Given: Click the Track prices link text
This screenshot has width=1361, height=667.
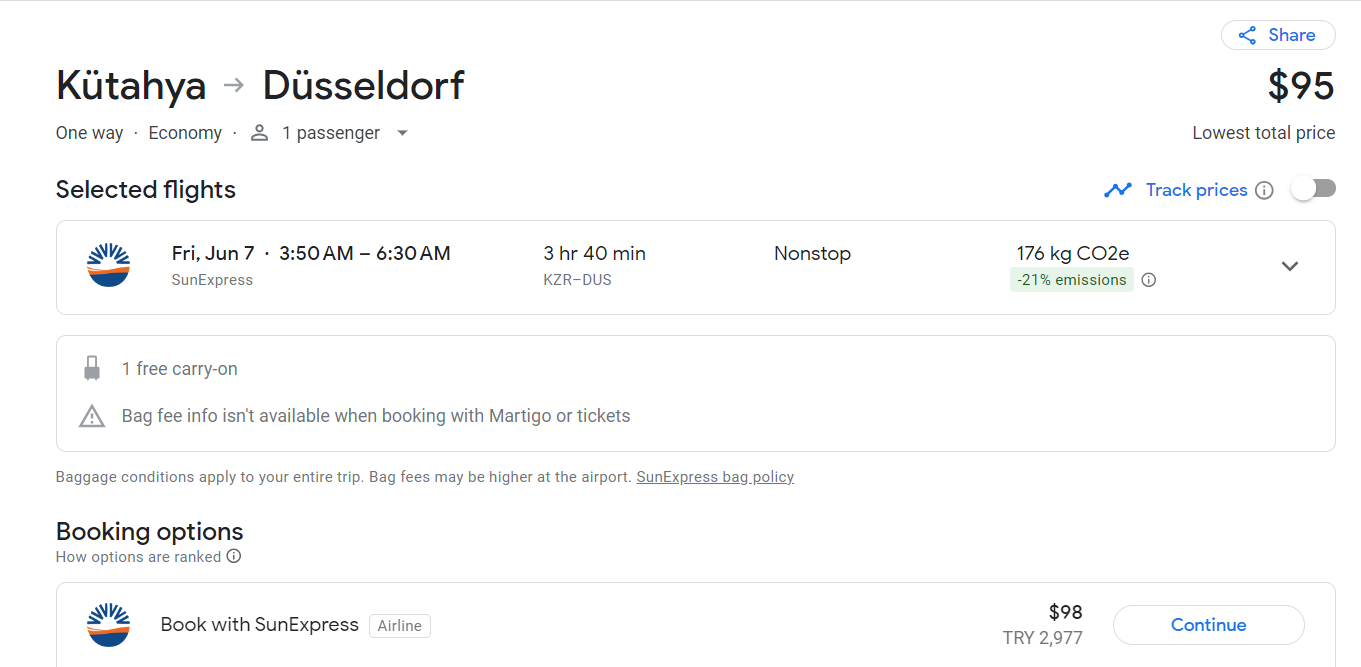Looking at the screenshot, I should click(1196, 190).
